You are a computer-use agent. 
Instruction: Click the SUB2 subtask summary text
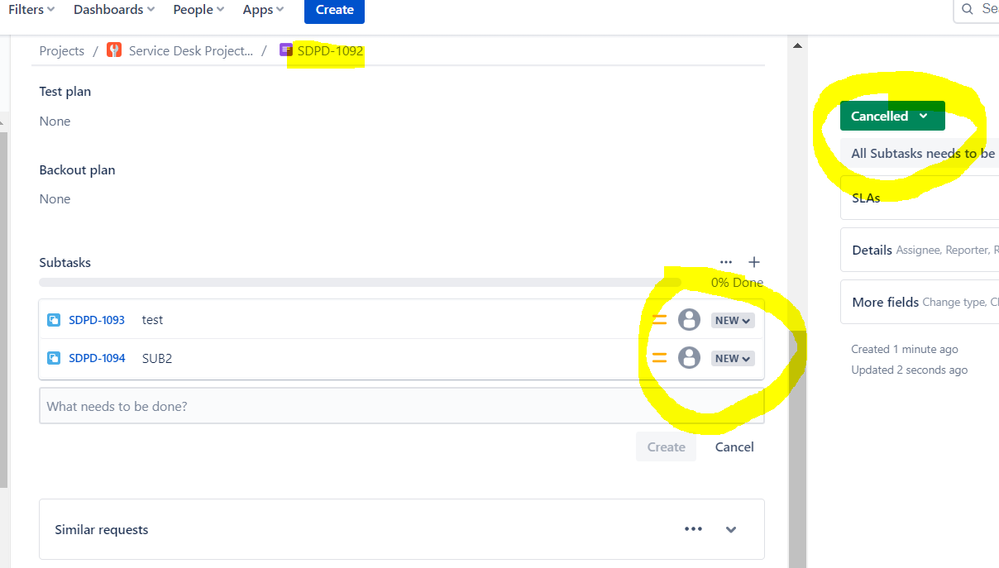(157, 358)
